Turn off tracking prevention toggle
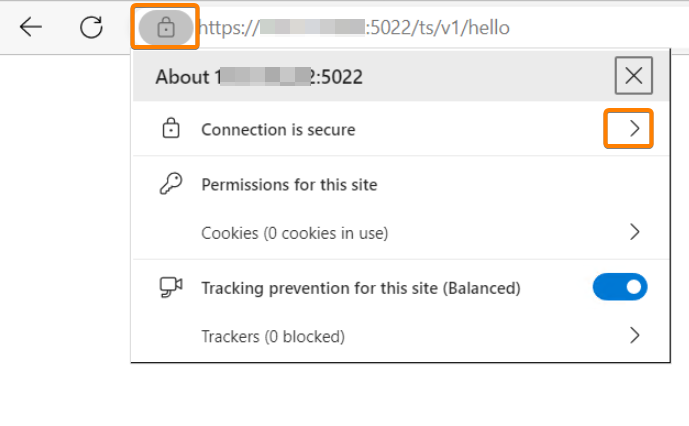 click(x=620, y=288)
